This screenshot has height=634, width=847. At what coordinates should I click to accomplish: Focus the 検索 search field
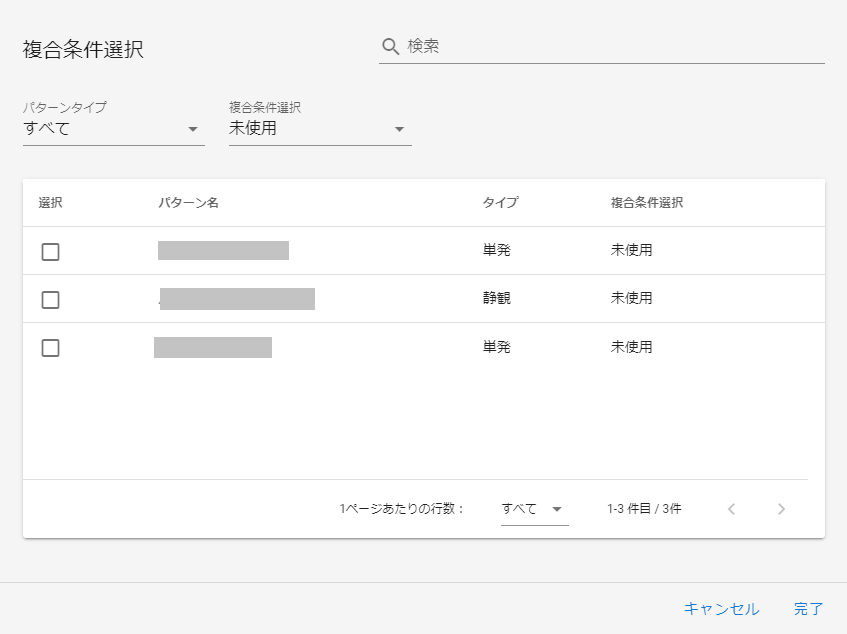(612, 47)
